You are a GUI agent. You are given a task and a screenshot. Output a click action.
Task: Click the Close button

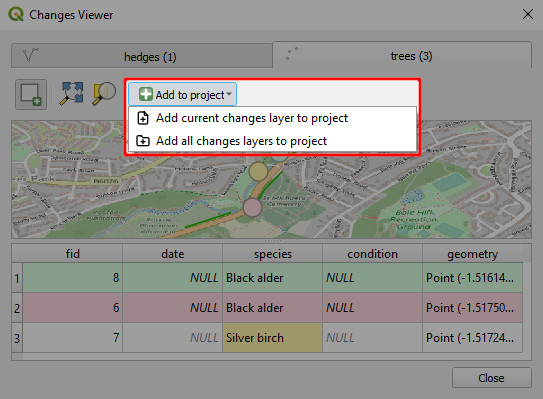click(x=491, y=378)
